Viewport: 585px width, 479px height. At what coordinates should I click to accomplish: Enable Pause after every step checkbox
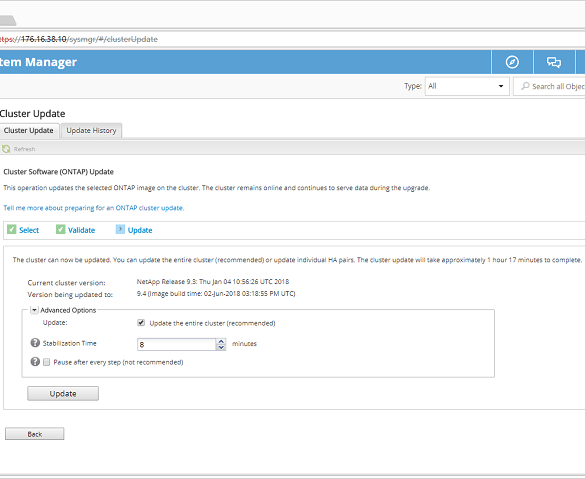(x=47, y=362)
